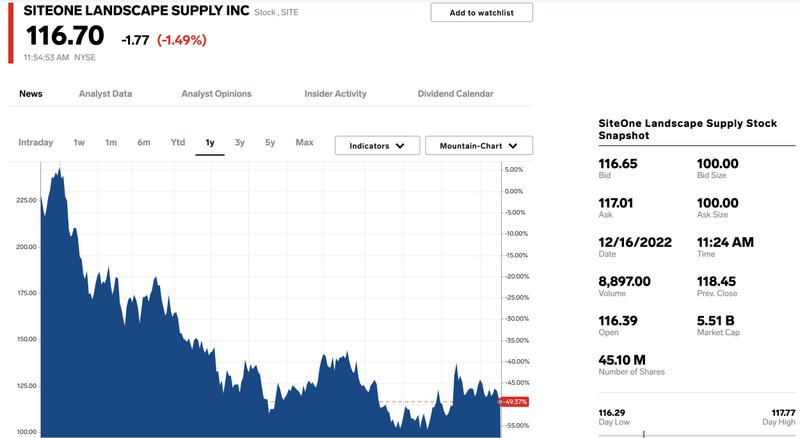Click the 11:54:53 AM NYSE timestamp
The height and width of the screenshot is (438, 800).
(60, 57)
